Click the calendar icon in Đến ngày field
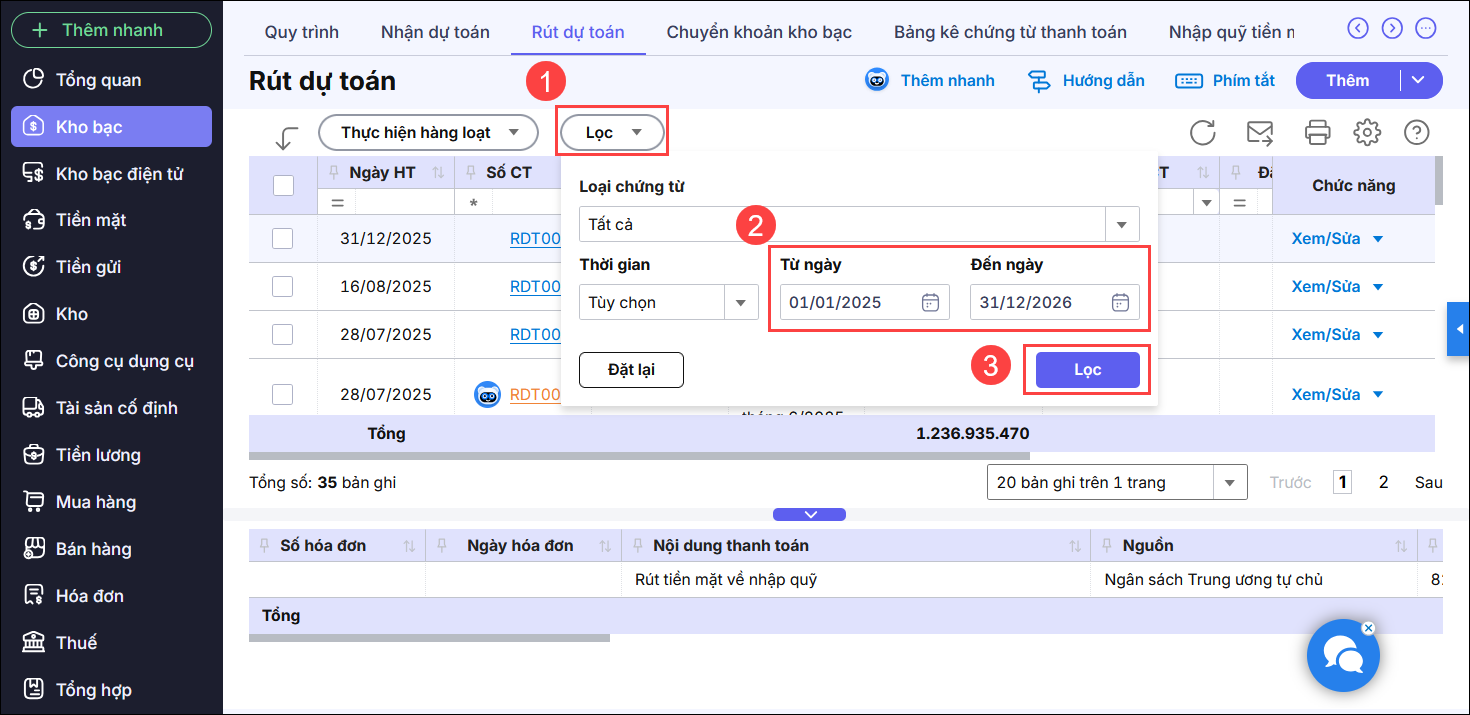 point(1120,302)
